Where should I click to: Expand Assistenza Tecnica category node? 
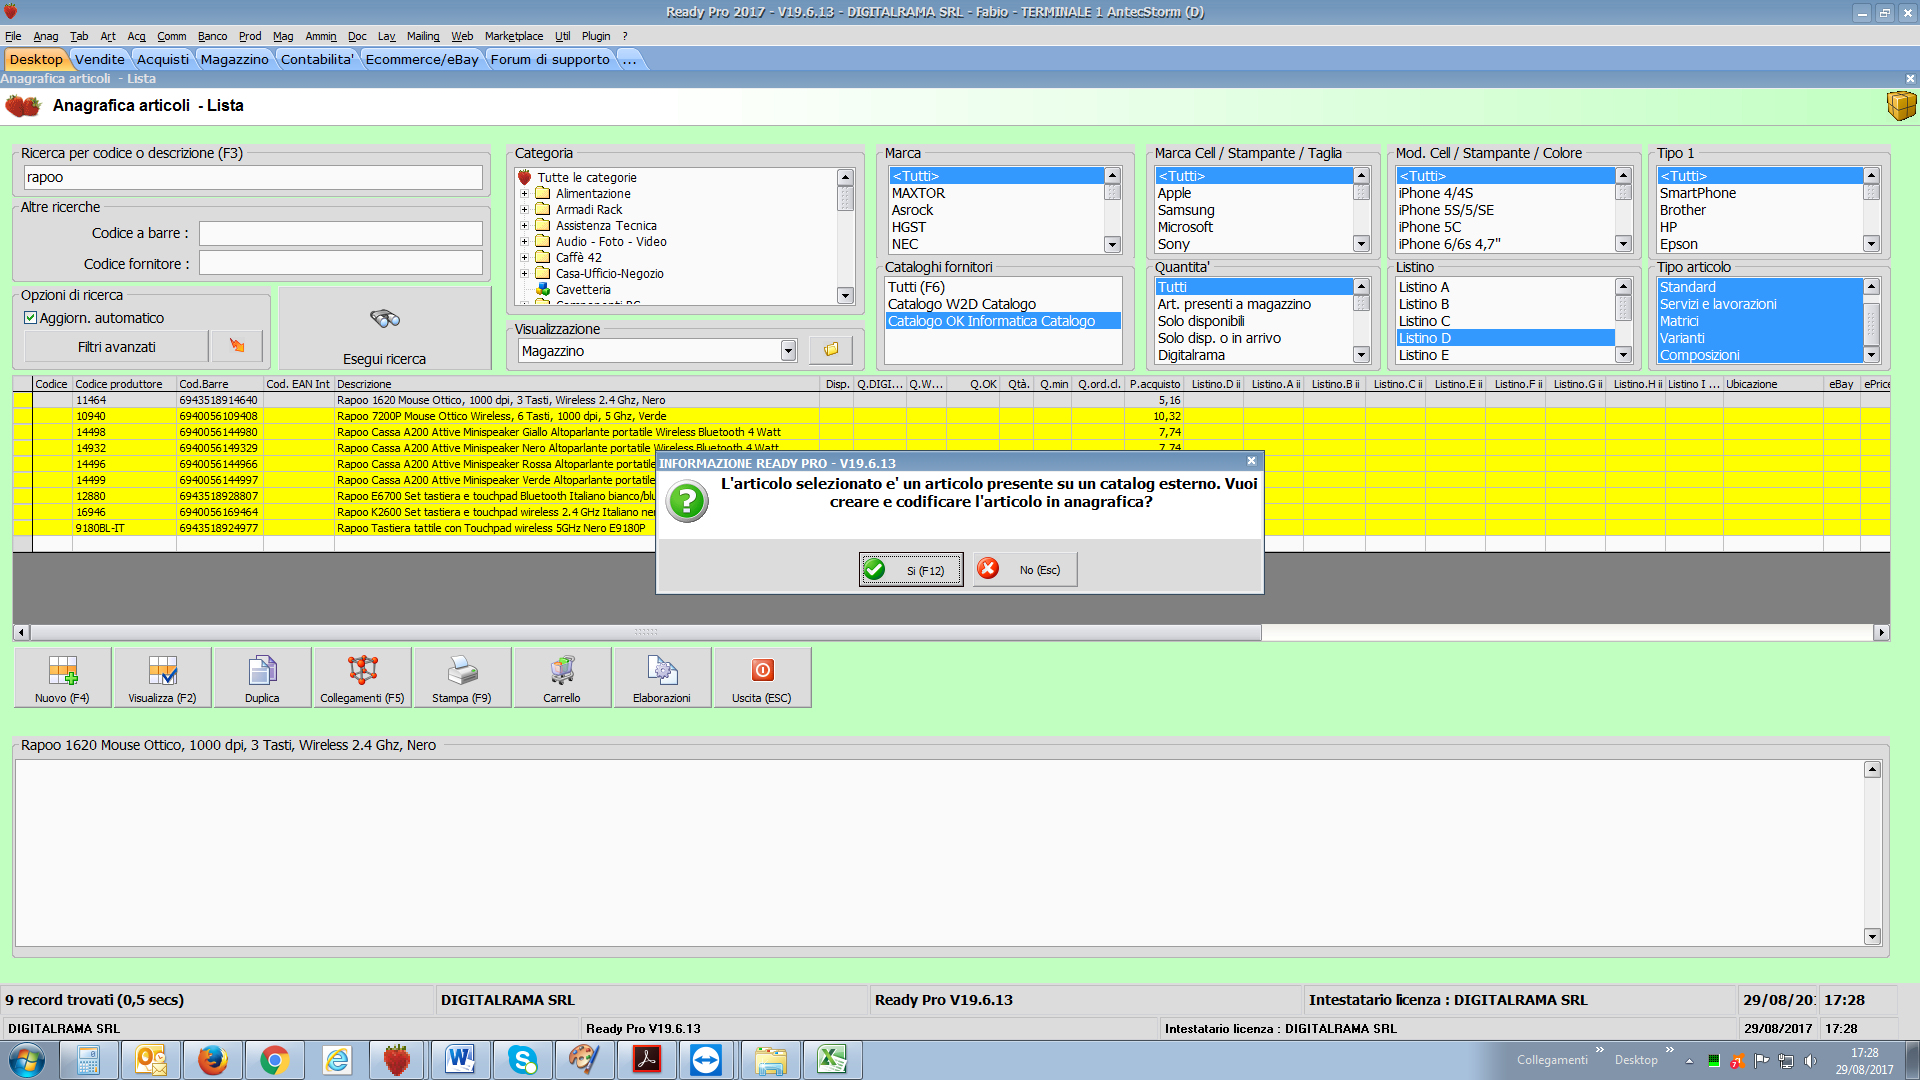point(524,226)
